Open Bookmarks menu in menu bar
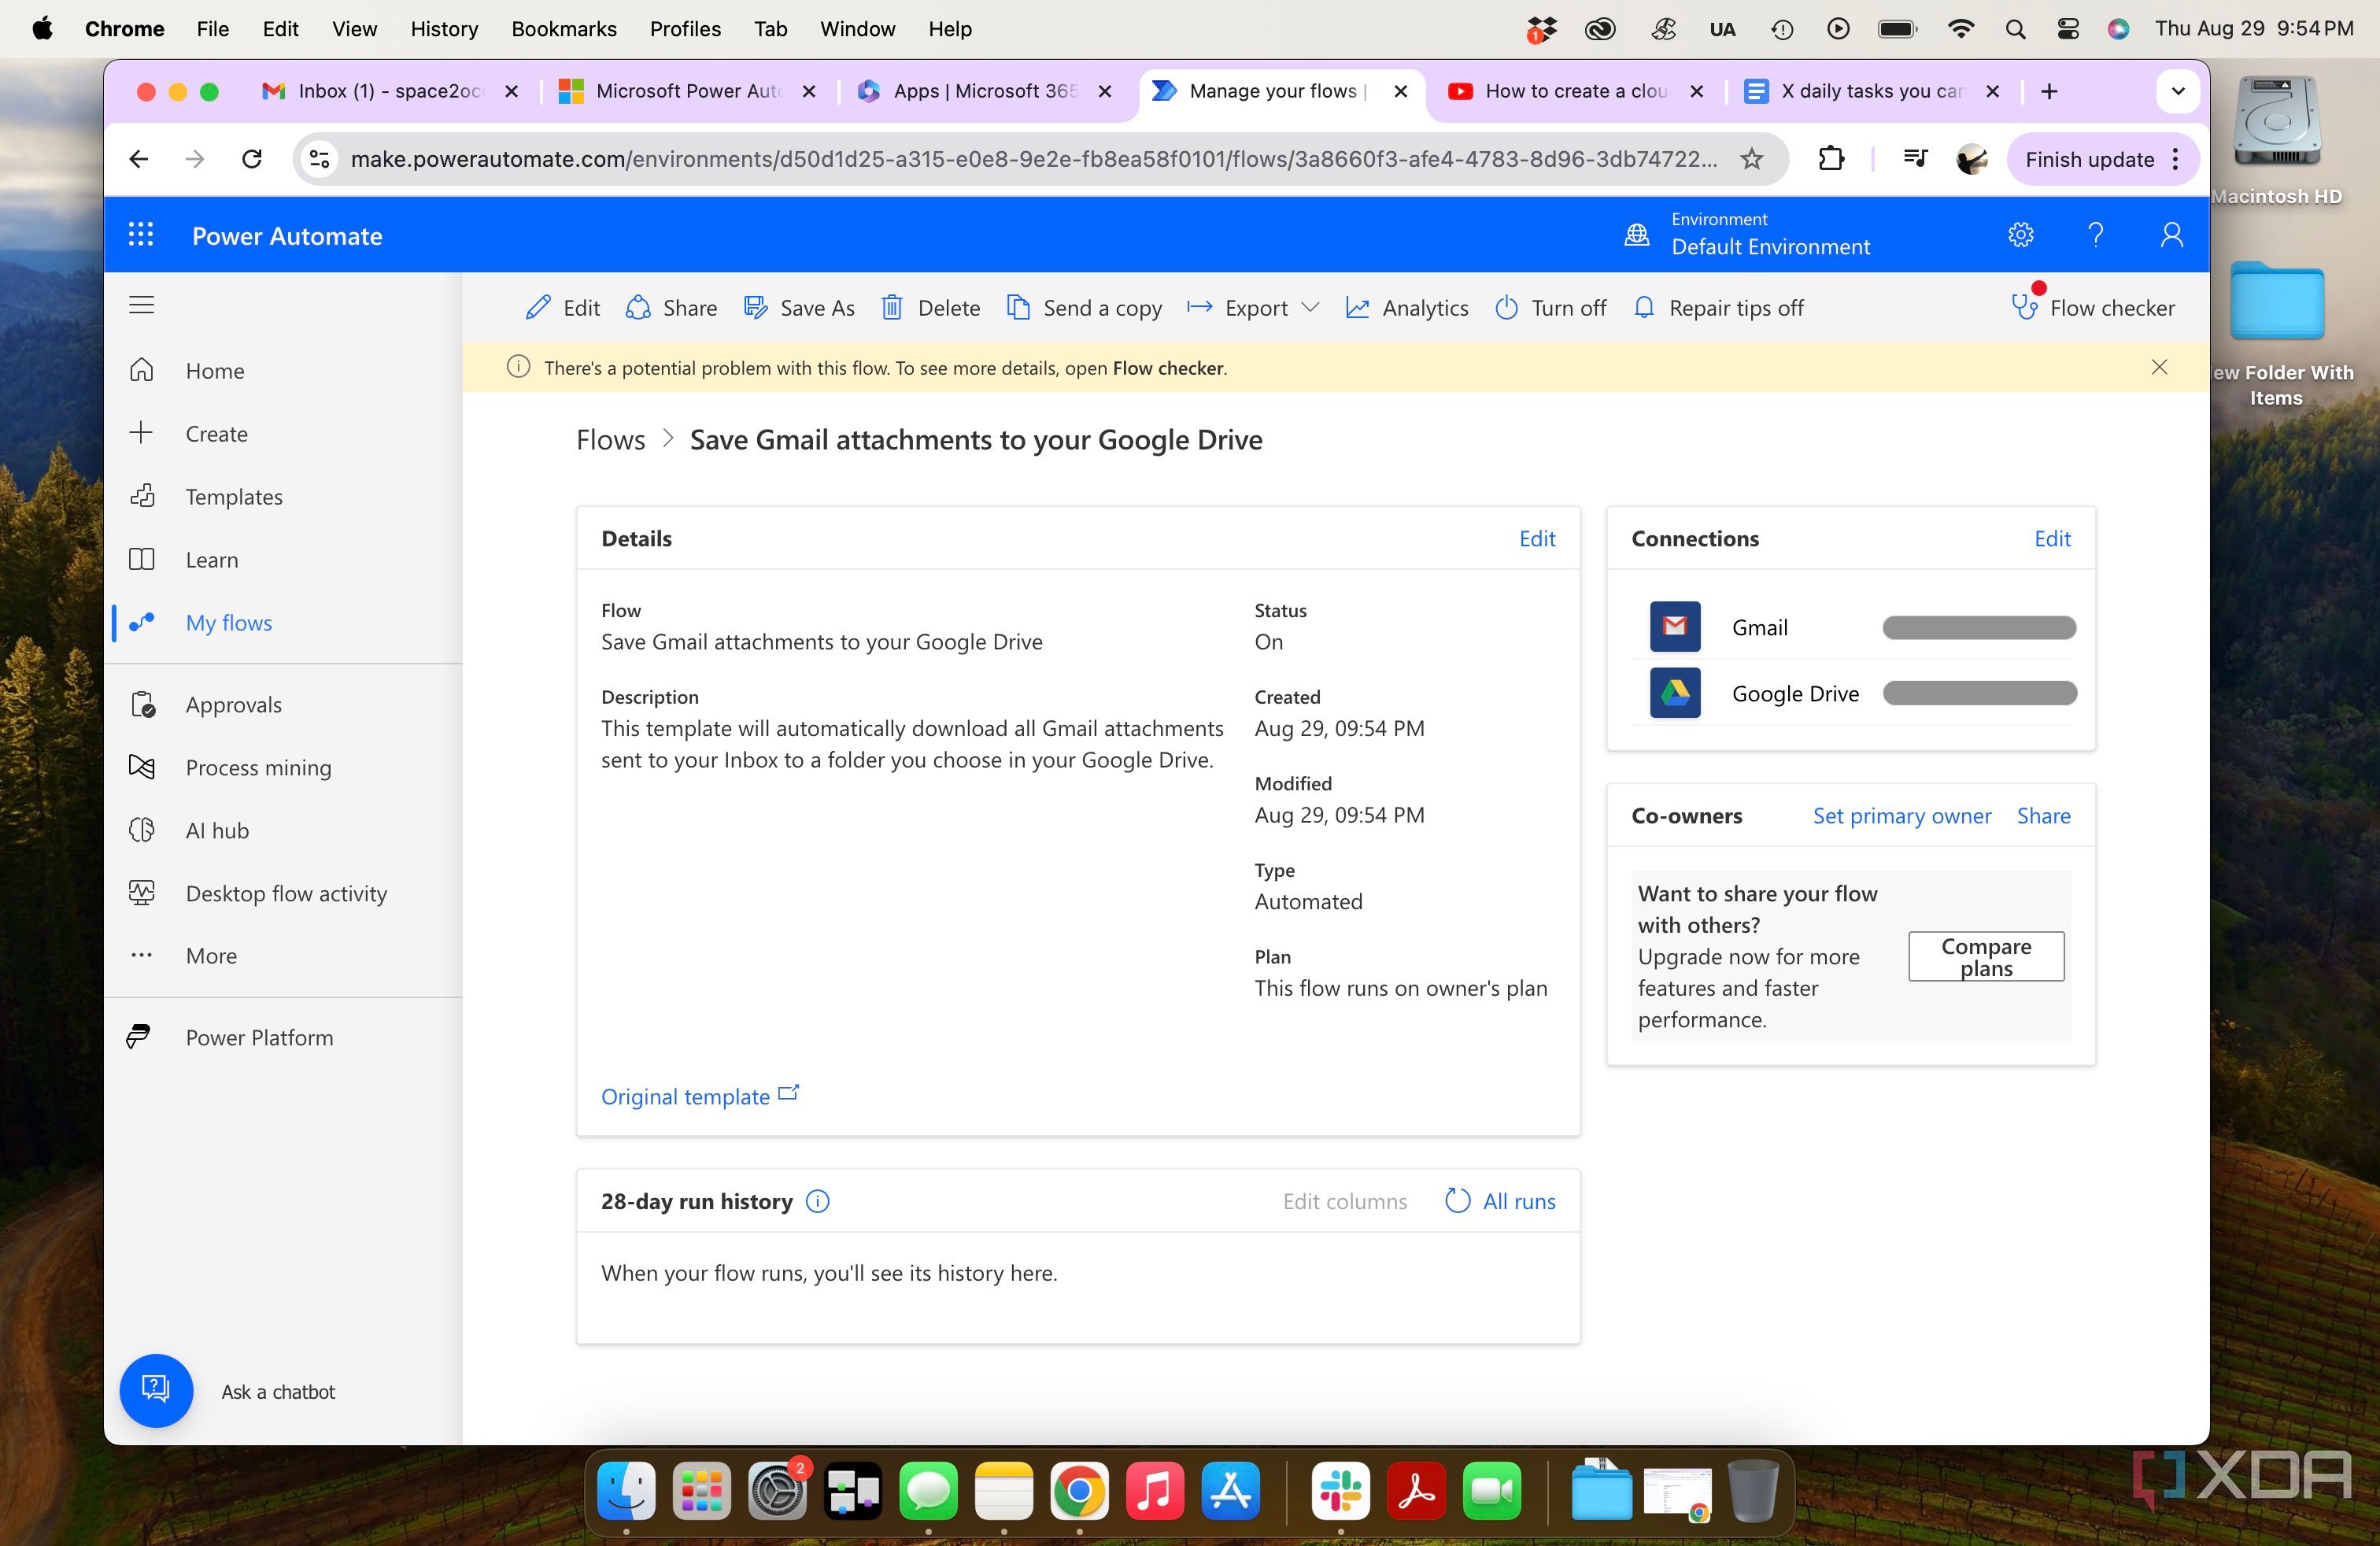The width and height of the screenshot is (2380, 1546). 564,29
